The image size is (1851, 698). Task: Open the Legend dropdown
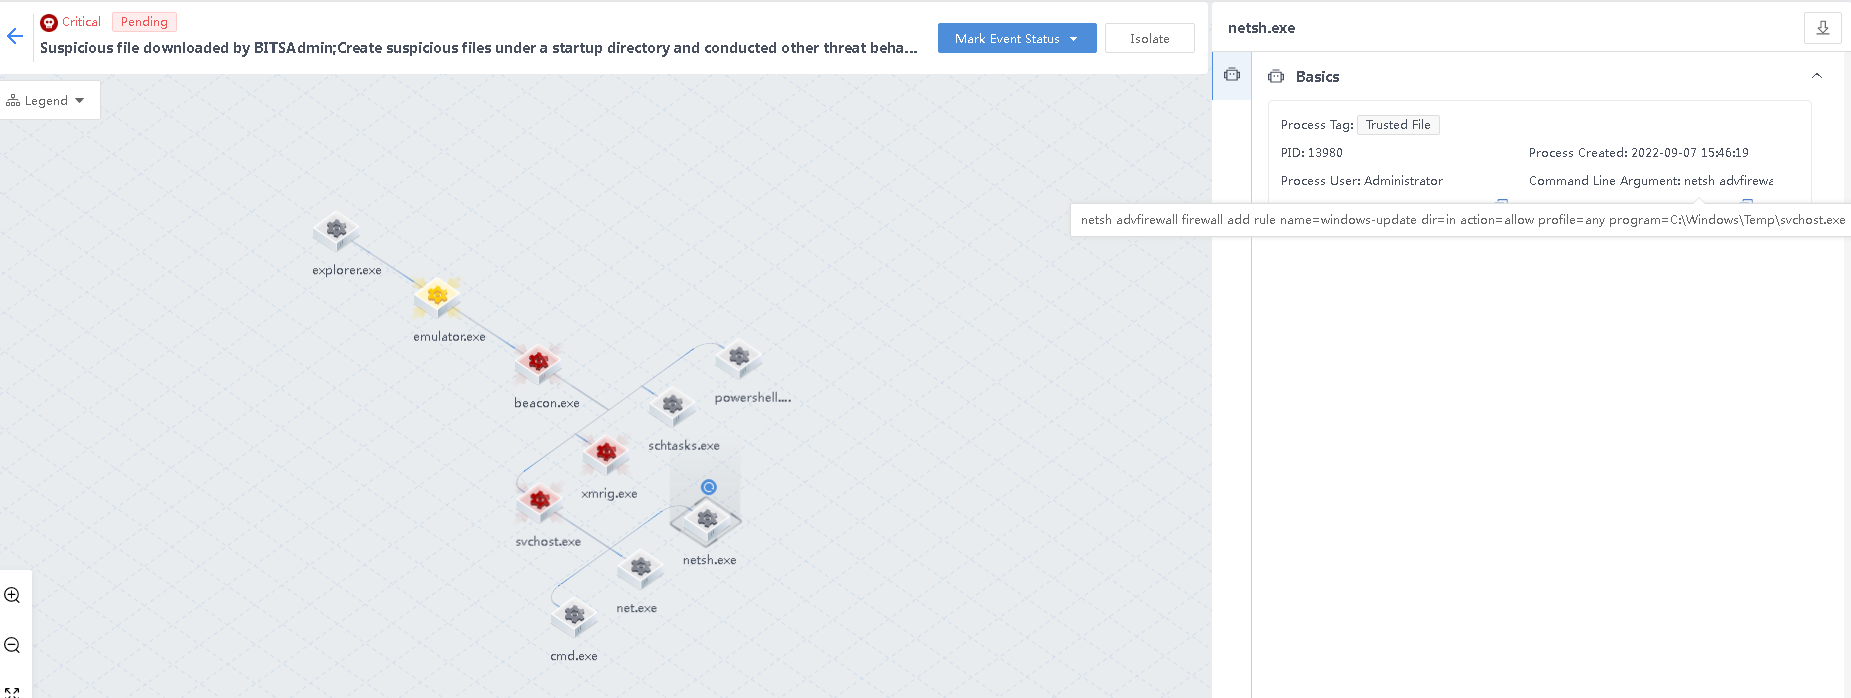click(x=45, y=101)
